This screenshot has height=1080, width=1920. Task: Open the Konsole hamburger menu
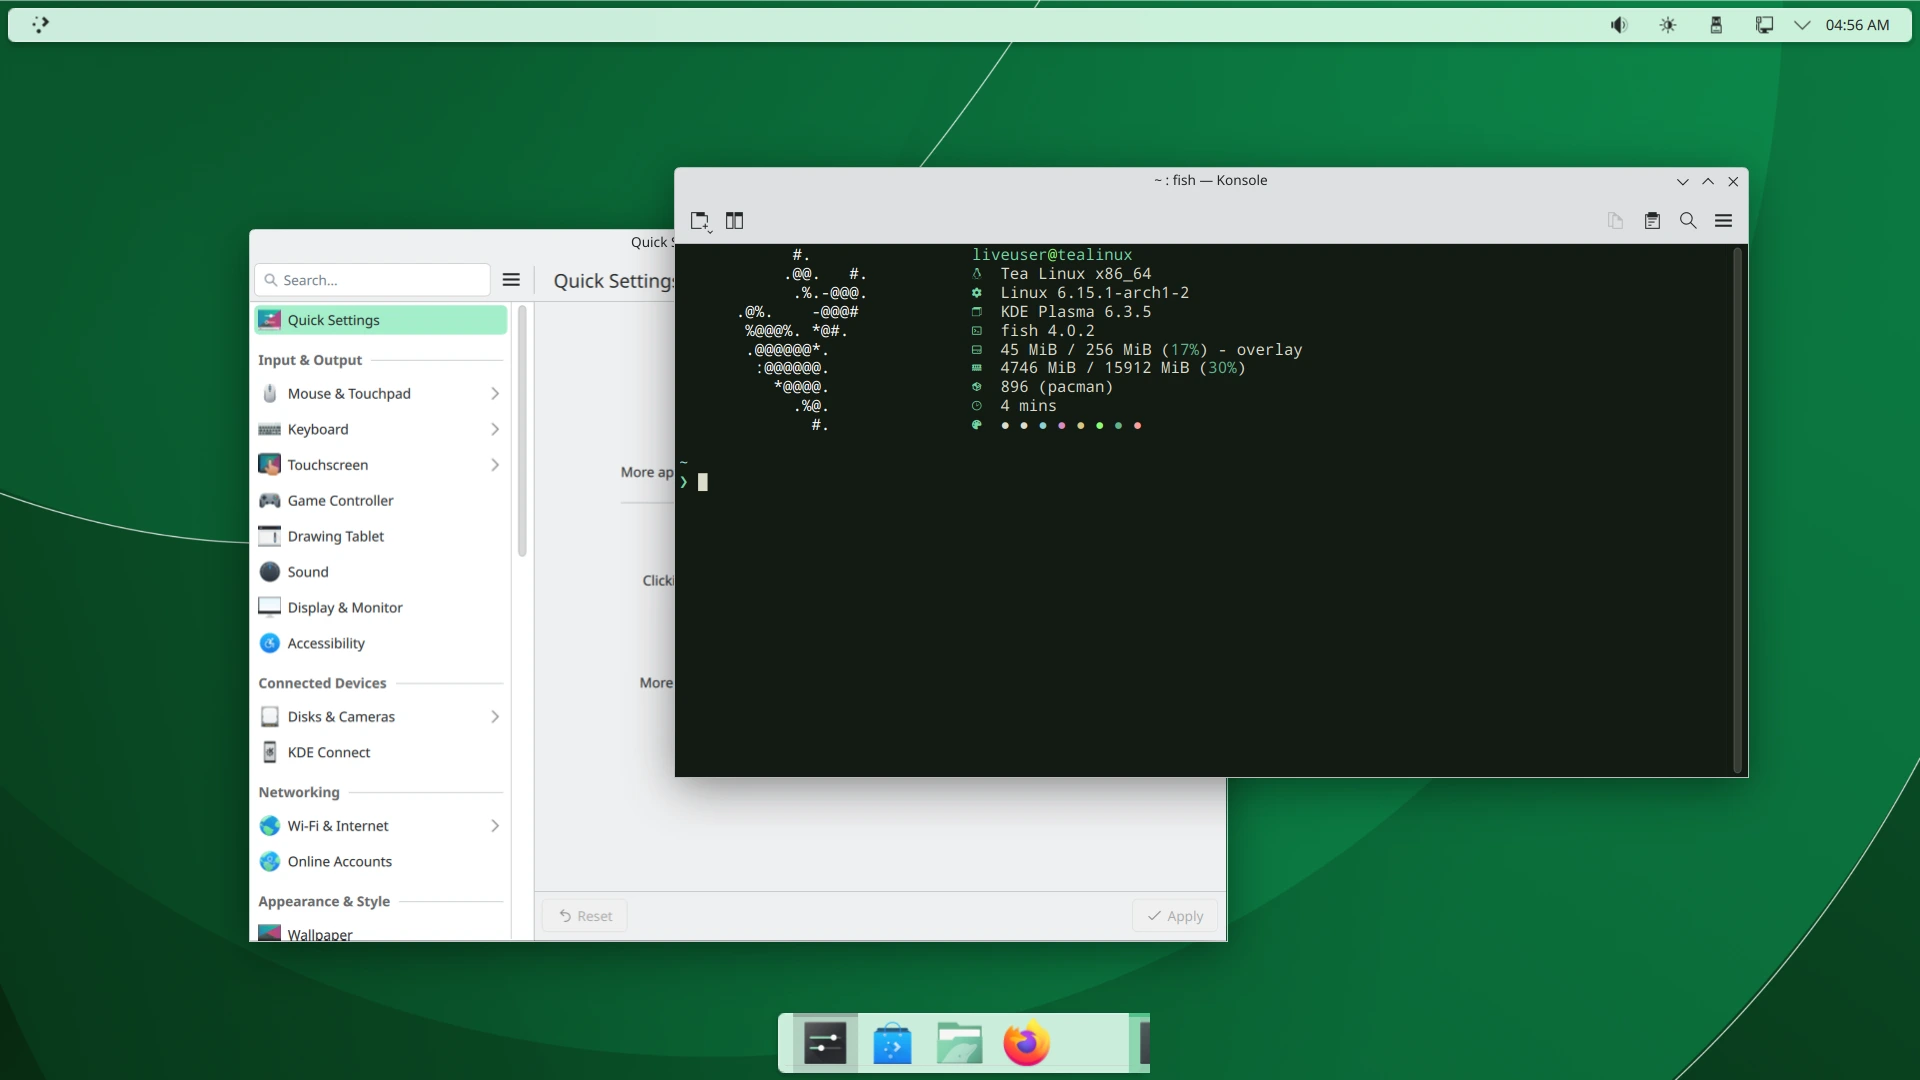coord(1724,220)
